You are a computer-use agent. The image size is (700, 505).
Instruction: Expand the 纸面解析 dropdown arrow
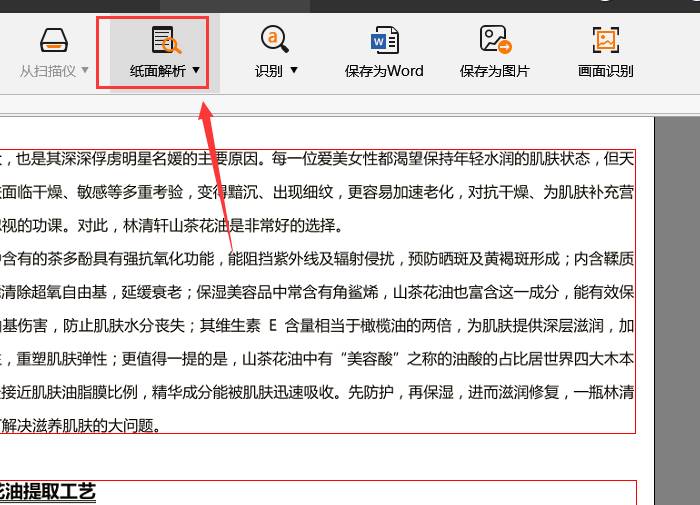(196, 70)
